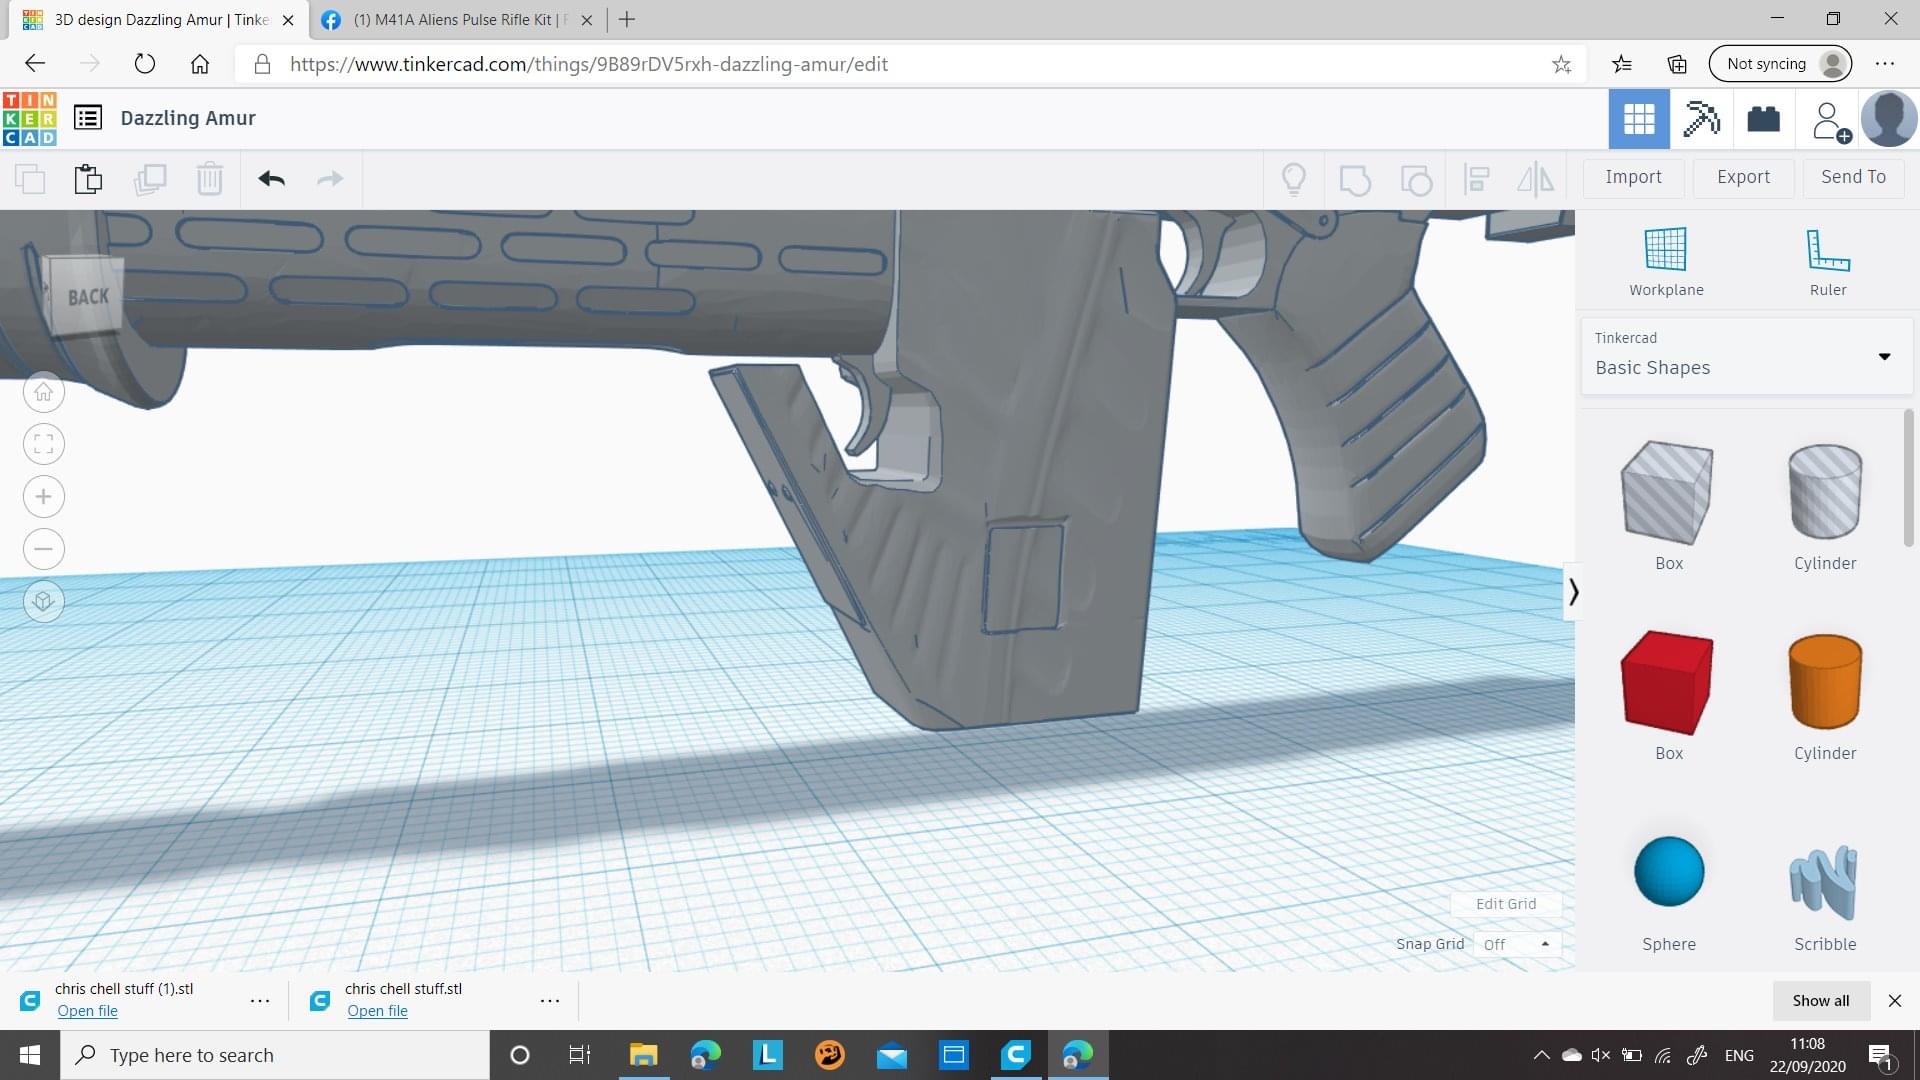Image resolution: width=1920 pixels, height=1080 pixels.
Task: Click the Copy toolbar icon
Action: click(30, 179)
